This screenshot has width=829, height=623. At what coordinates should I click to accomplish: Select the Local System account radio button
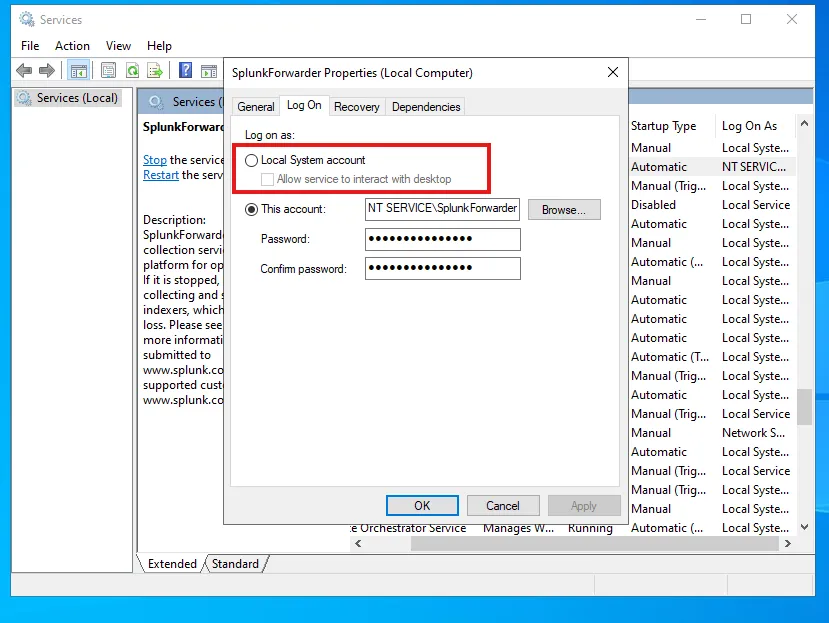252,160
